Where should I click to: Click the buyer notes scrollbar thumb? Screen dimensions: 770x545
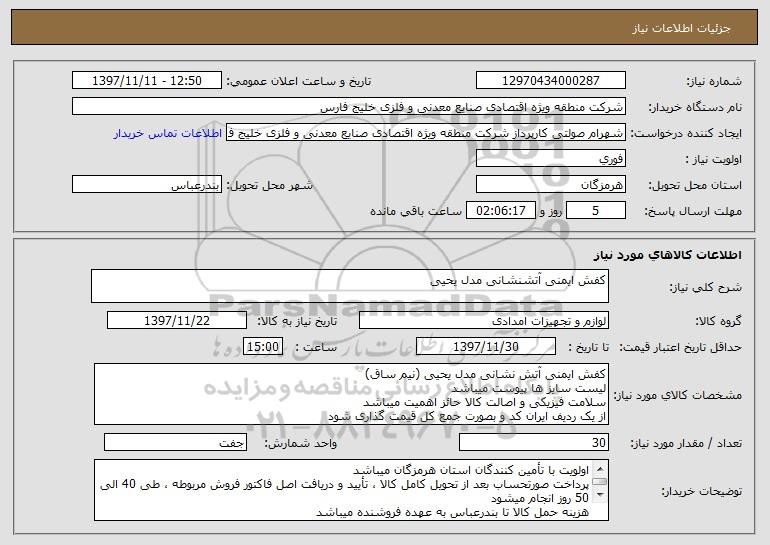pyautogui.click(x=600, y=482)
